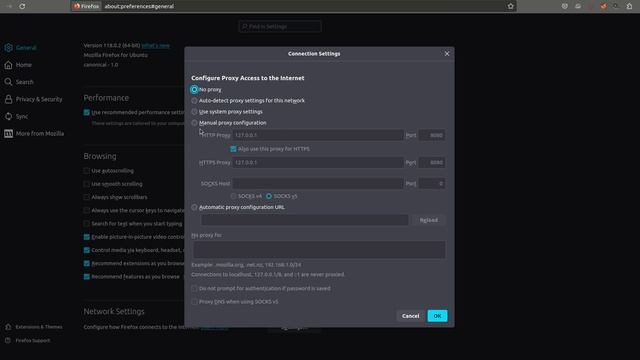
Task: Enable the Use autoscrolling checkbox
Action: 87,171
